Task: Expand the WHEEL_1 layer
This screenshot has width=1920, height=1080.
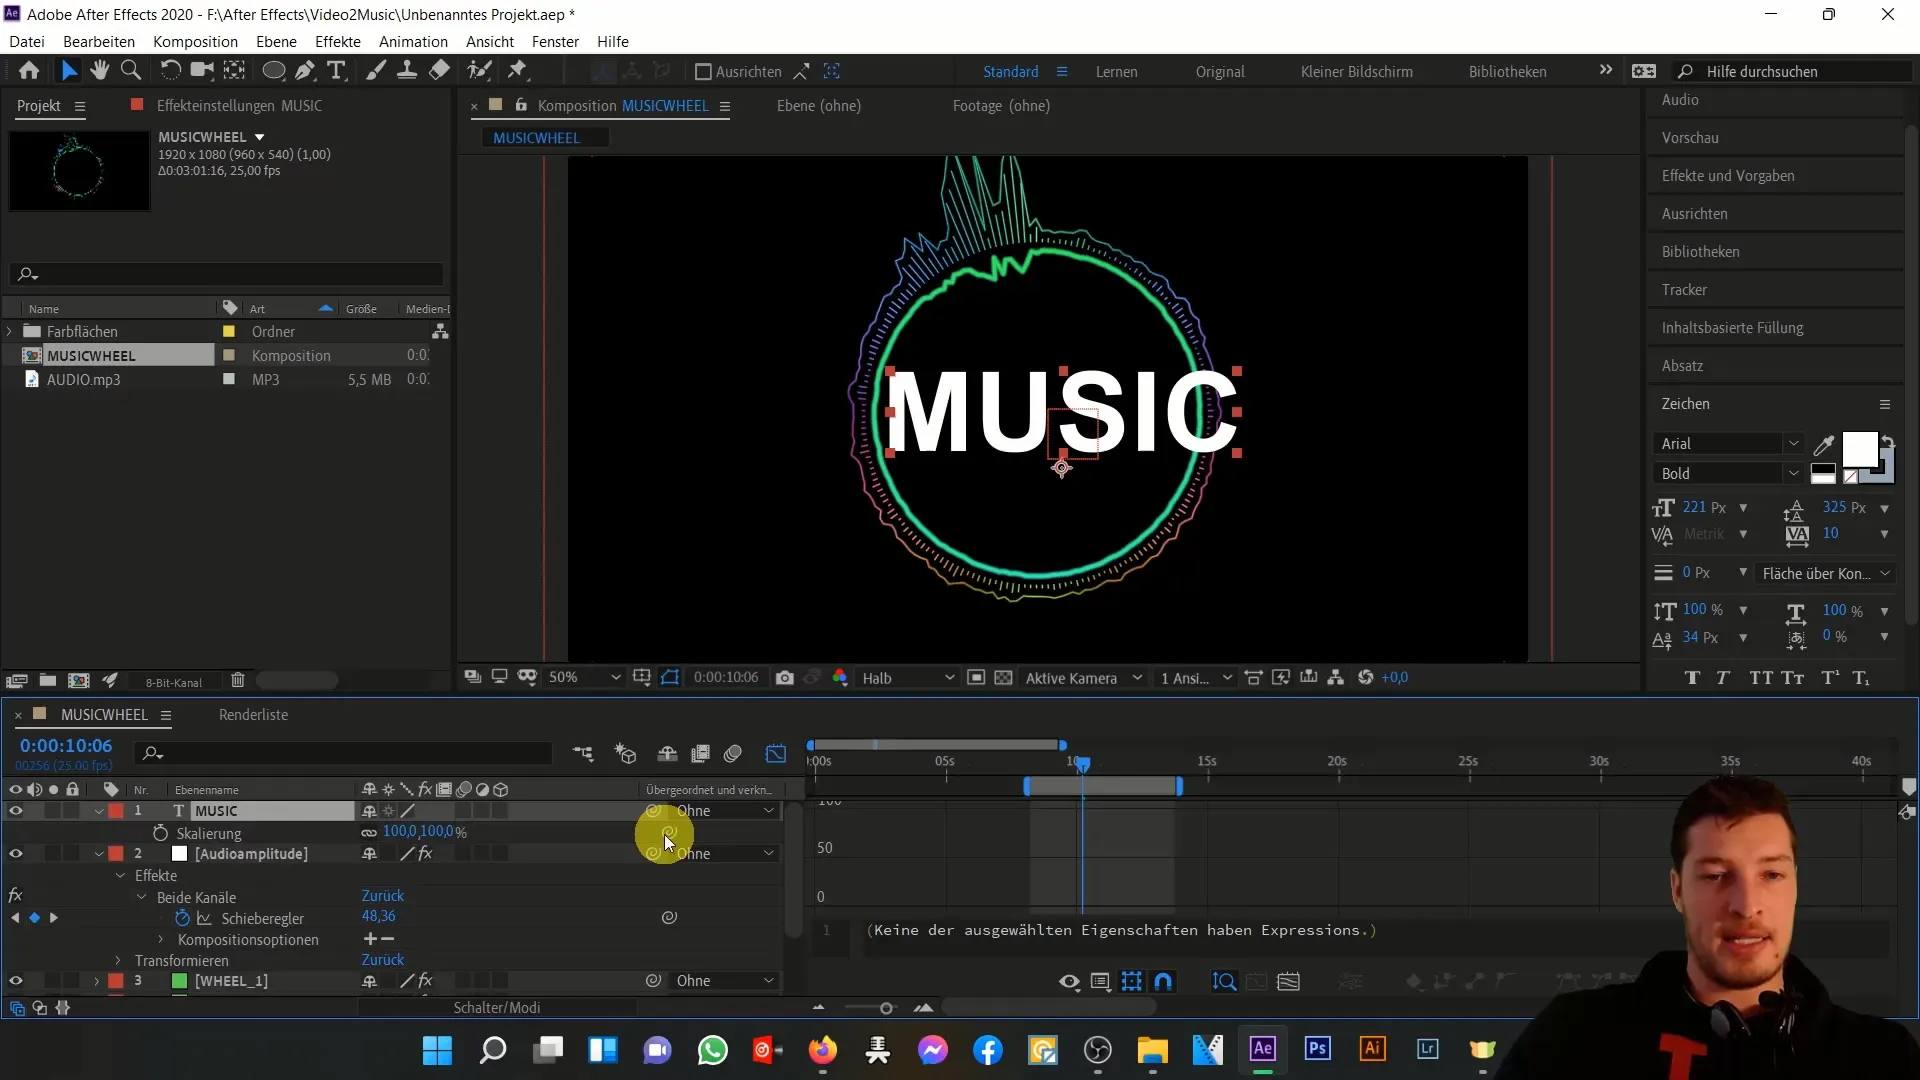Action: point(97,981)
